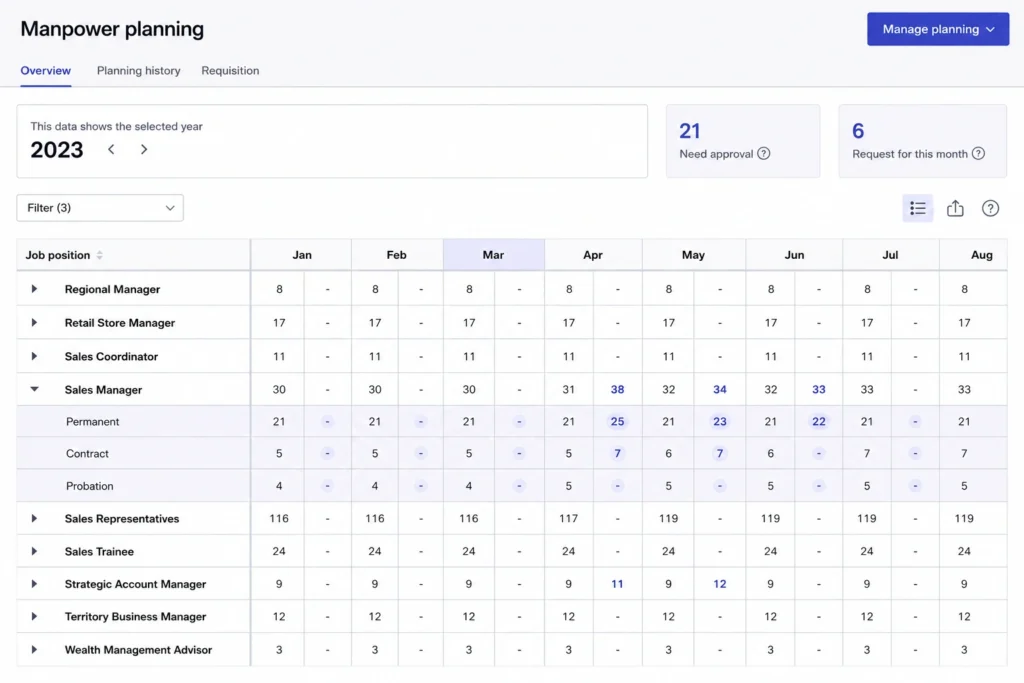Viewport: 1024px width, 683px height.
Task: Expand the Territory Business Manager row
Action: coord(34,616)
